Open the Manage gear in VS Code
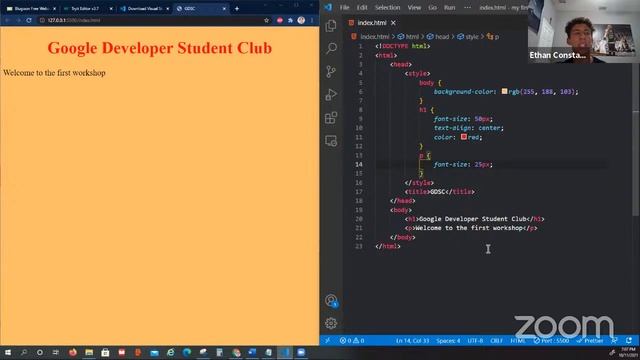 coord(331,323)
